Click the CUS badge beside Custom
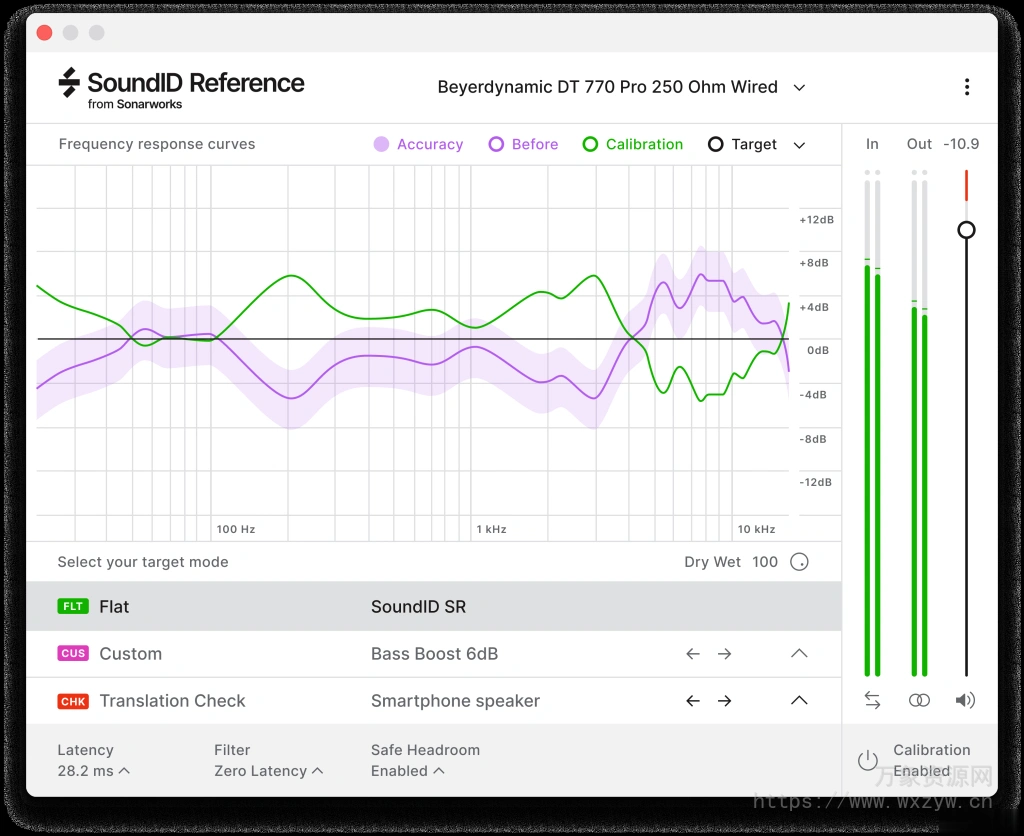1024x836 pixels. click(73, 653)
